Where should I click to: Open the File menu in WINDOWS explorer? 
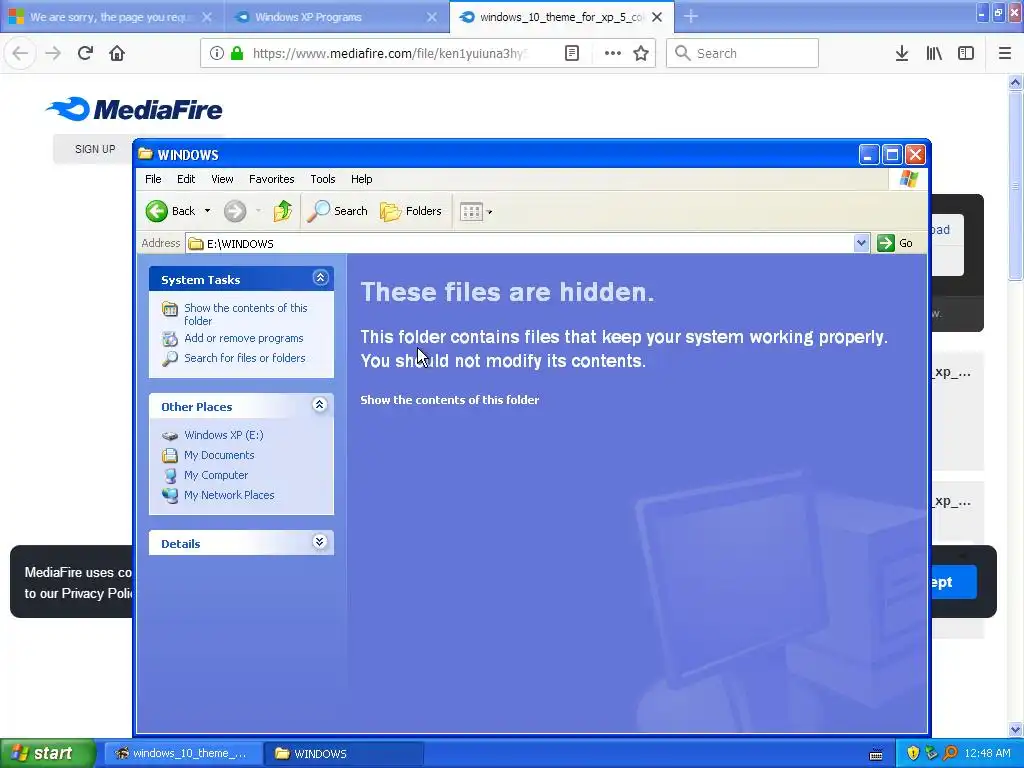[x=153, y=179]
